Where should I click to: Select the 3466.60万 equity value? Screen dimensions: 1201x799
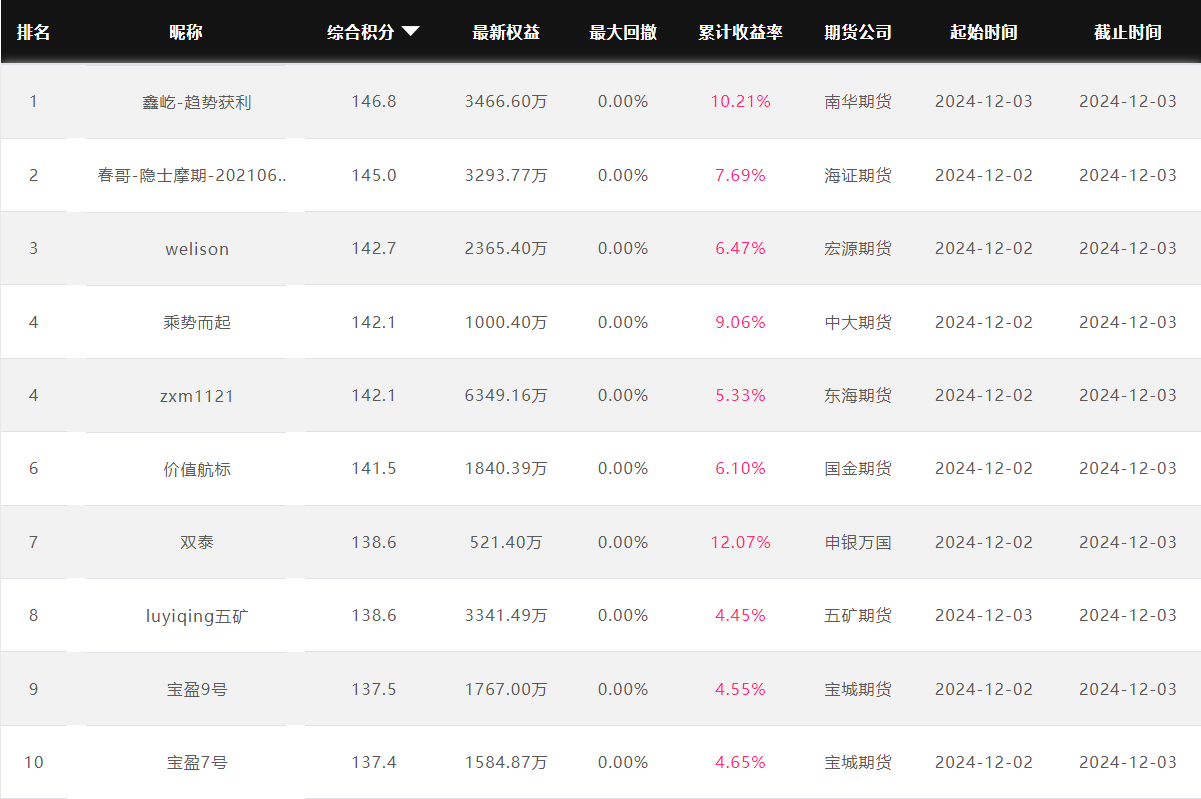coord(506,102)
